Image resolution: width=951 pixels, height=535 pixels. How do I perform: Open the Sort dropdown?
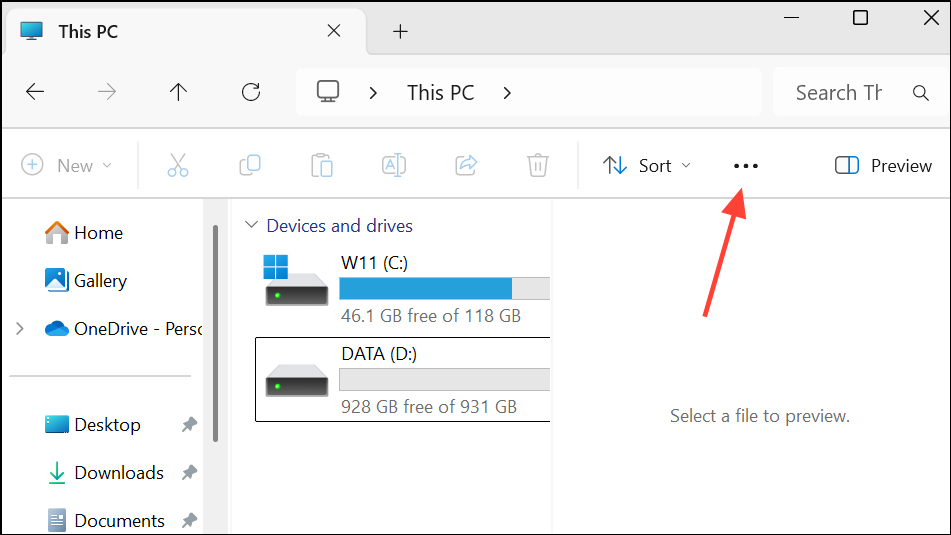(647, 166)
